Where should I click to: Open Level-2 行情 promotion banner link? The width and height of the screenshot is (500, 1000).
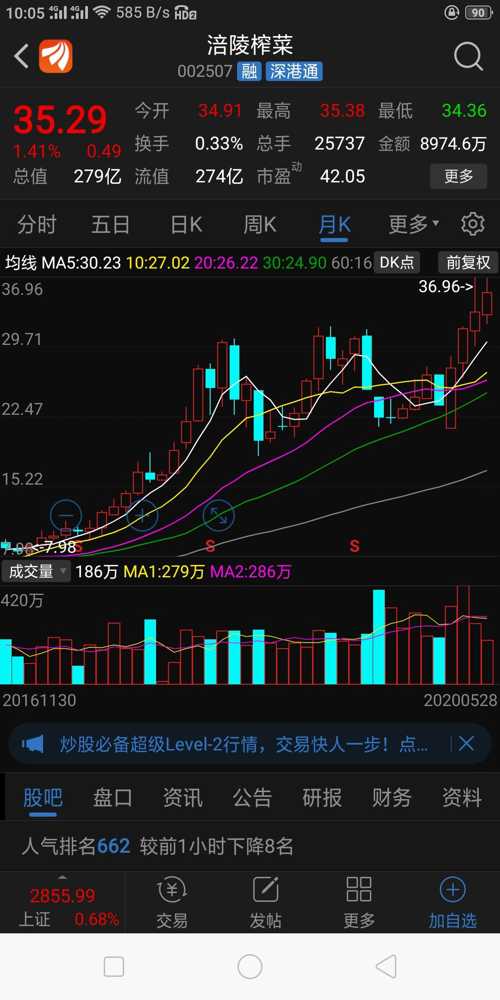pos(244,744)
